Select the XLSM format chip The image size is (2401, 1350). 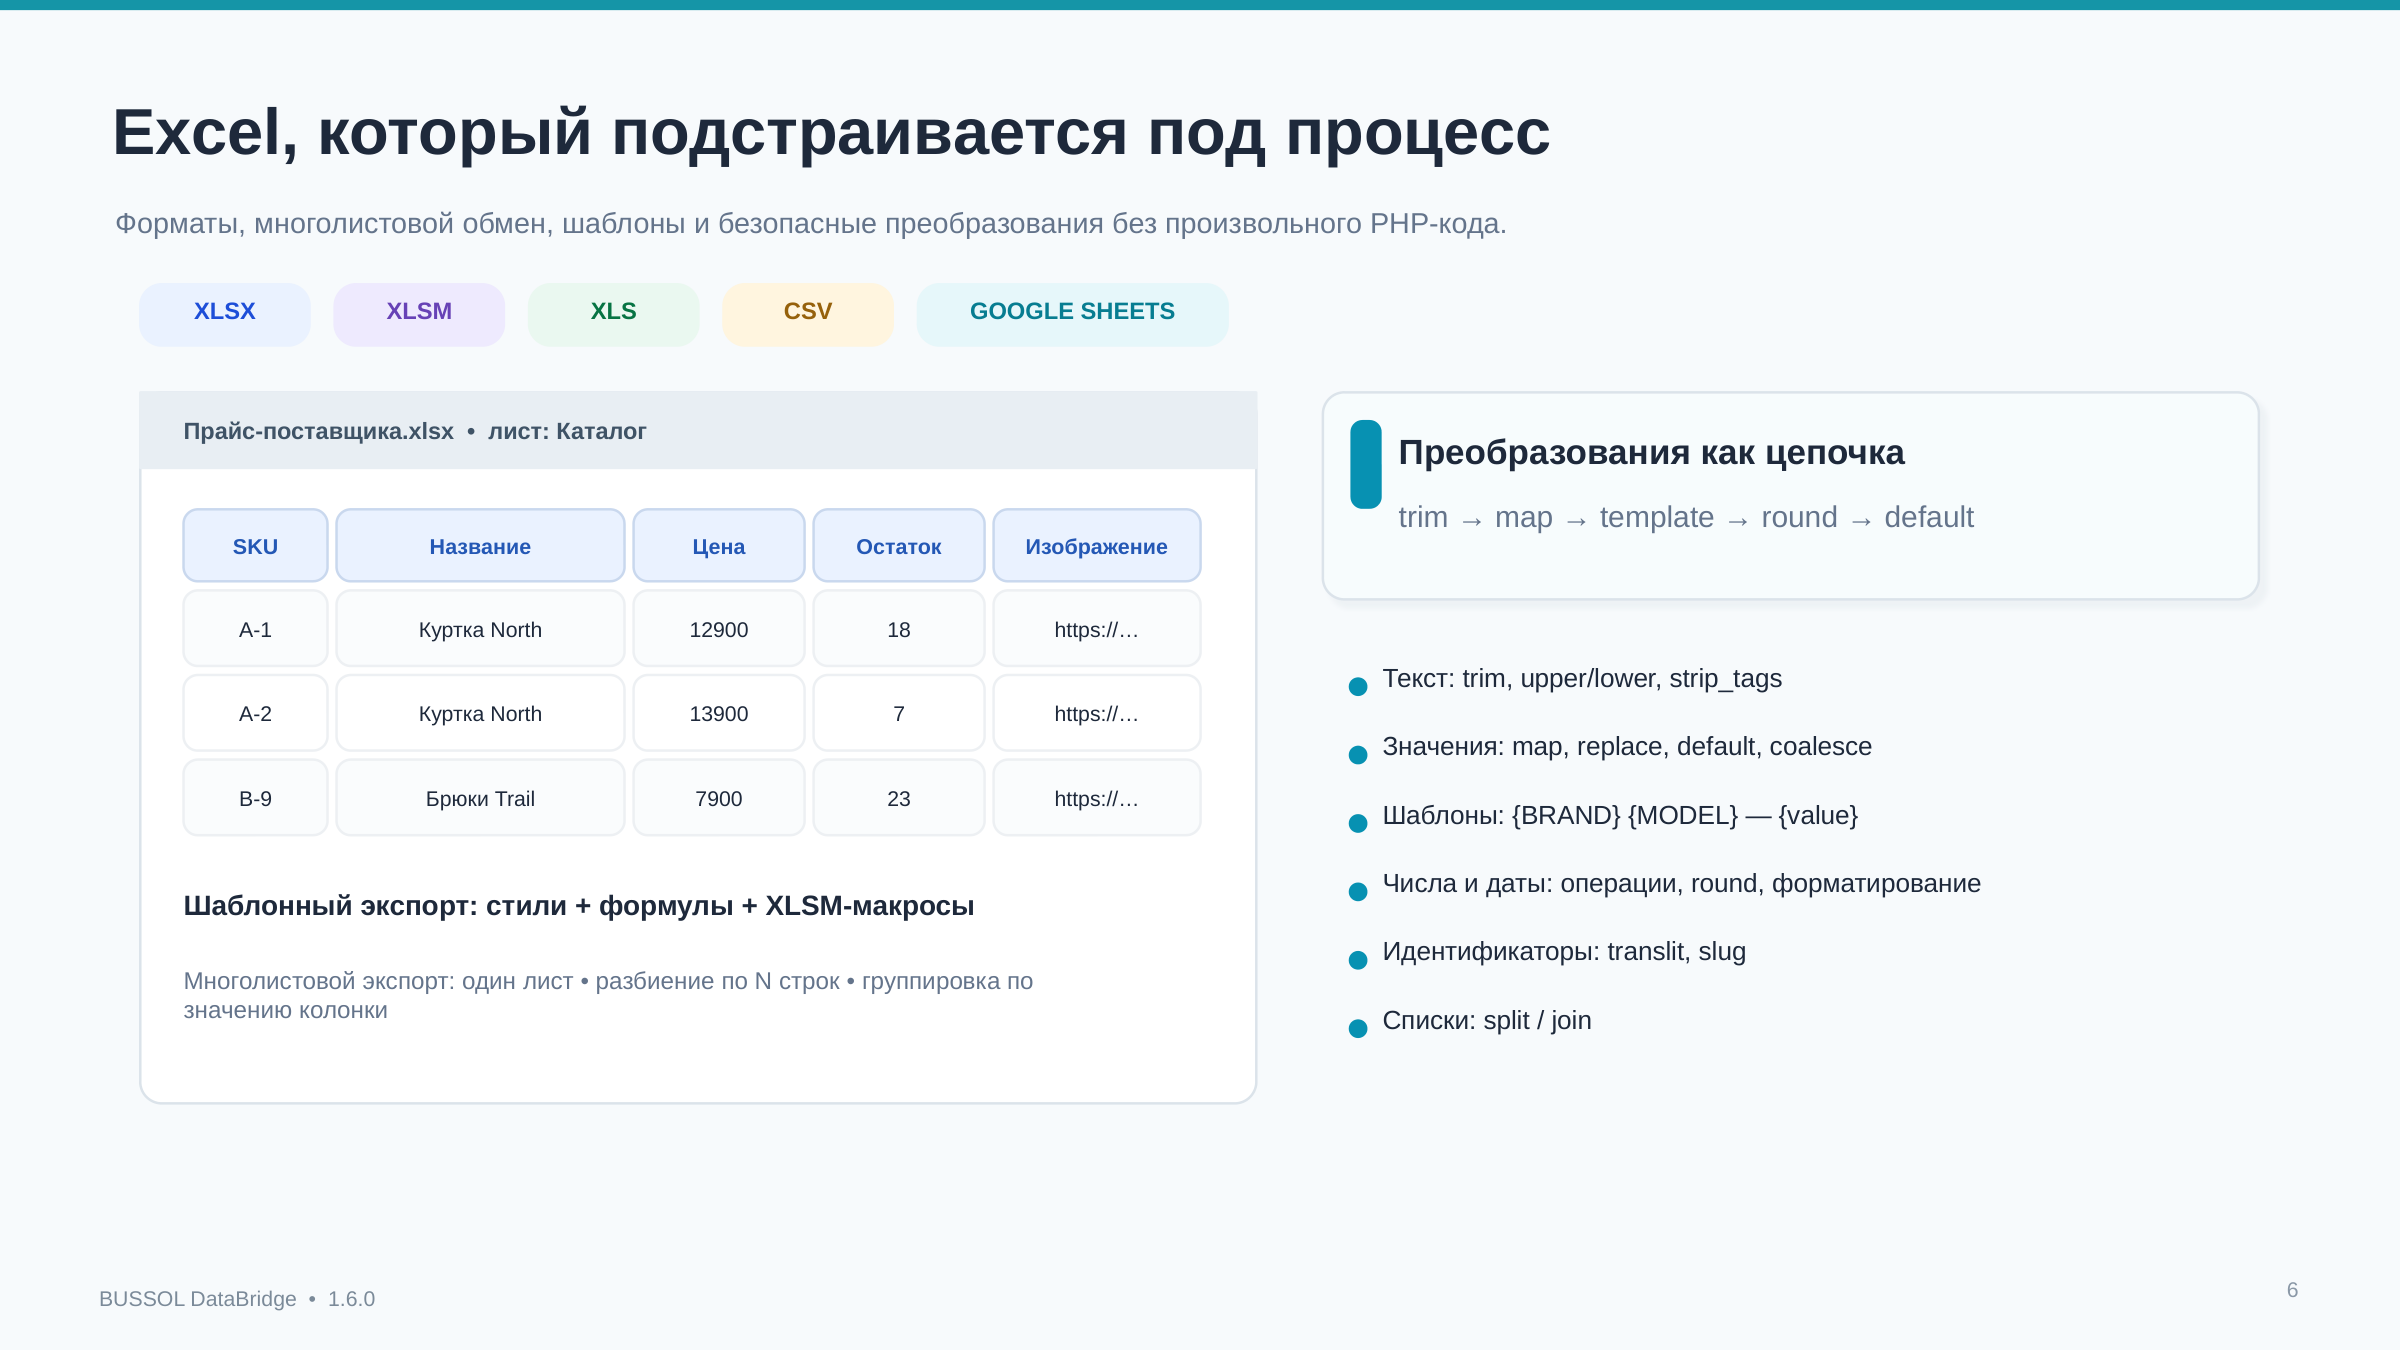pyautogui.click(x=419, y=314)
